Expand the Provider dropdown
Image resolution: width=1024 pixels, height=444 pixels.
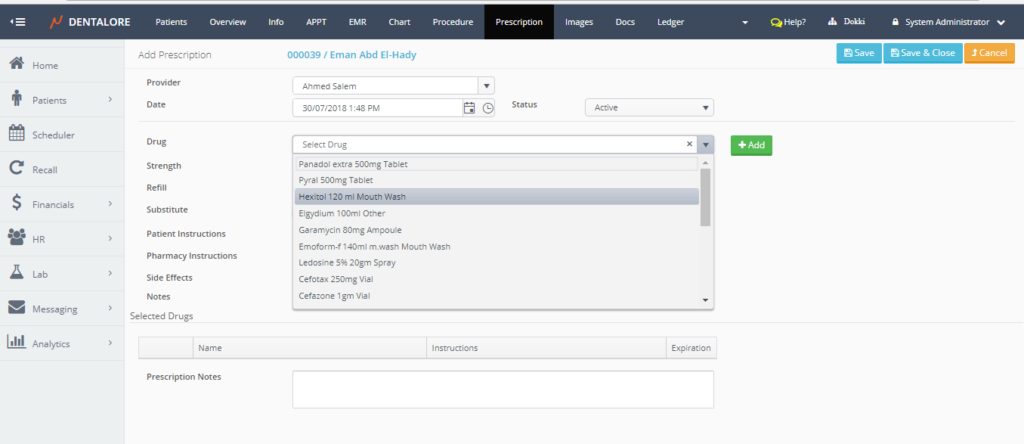(x=486, y=86)
